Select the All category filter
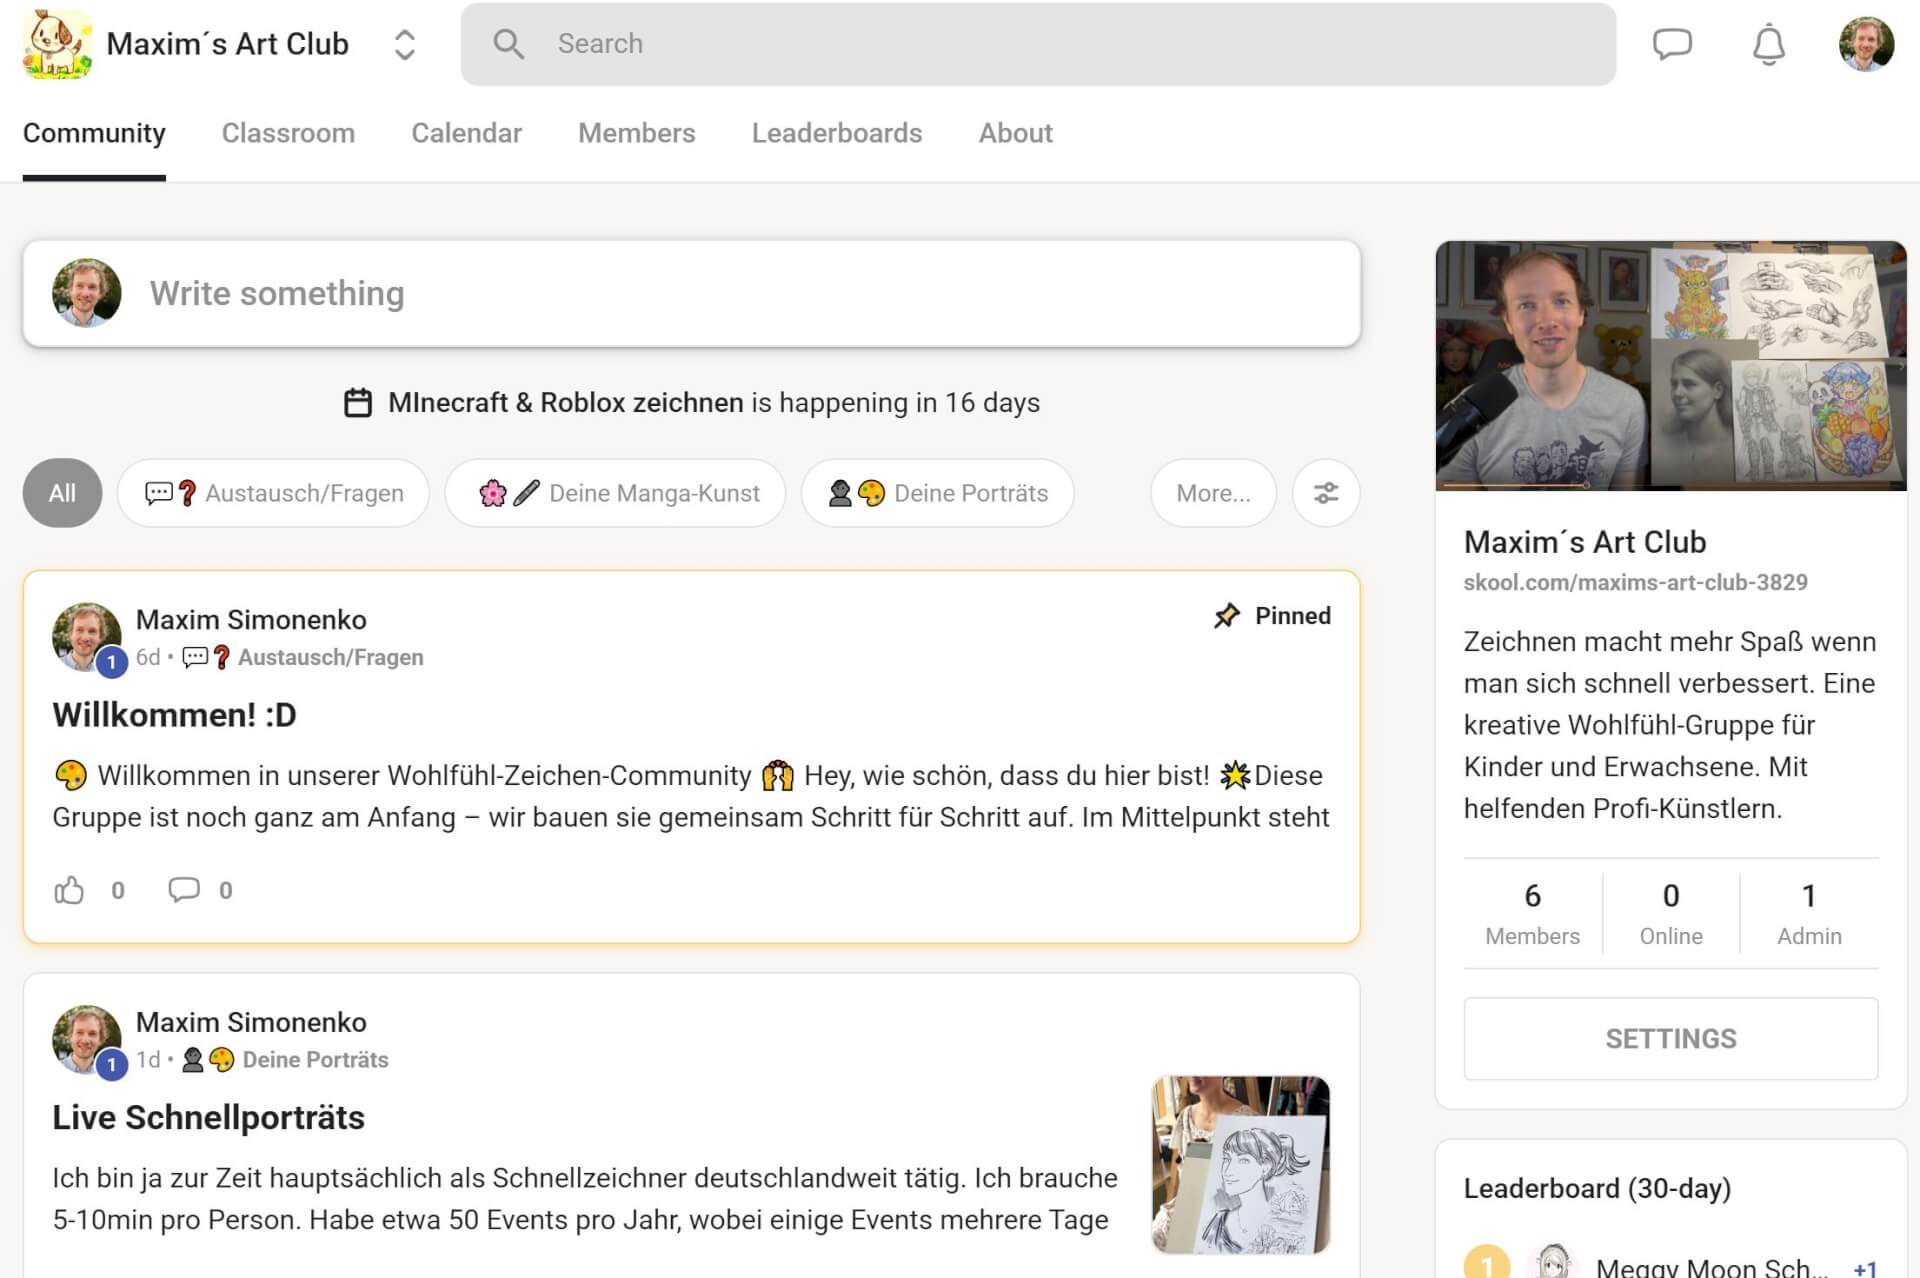The width and height of the screenshot is (1920, 1278). pyautogui.click(x=62, y=493)
